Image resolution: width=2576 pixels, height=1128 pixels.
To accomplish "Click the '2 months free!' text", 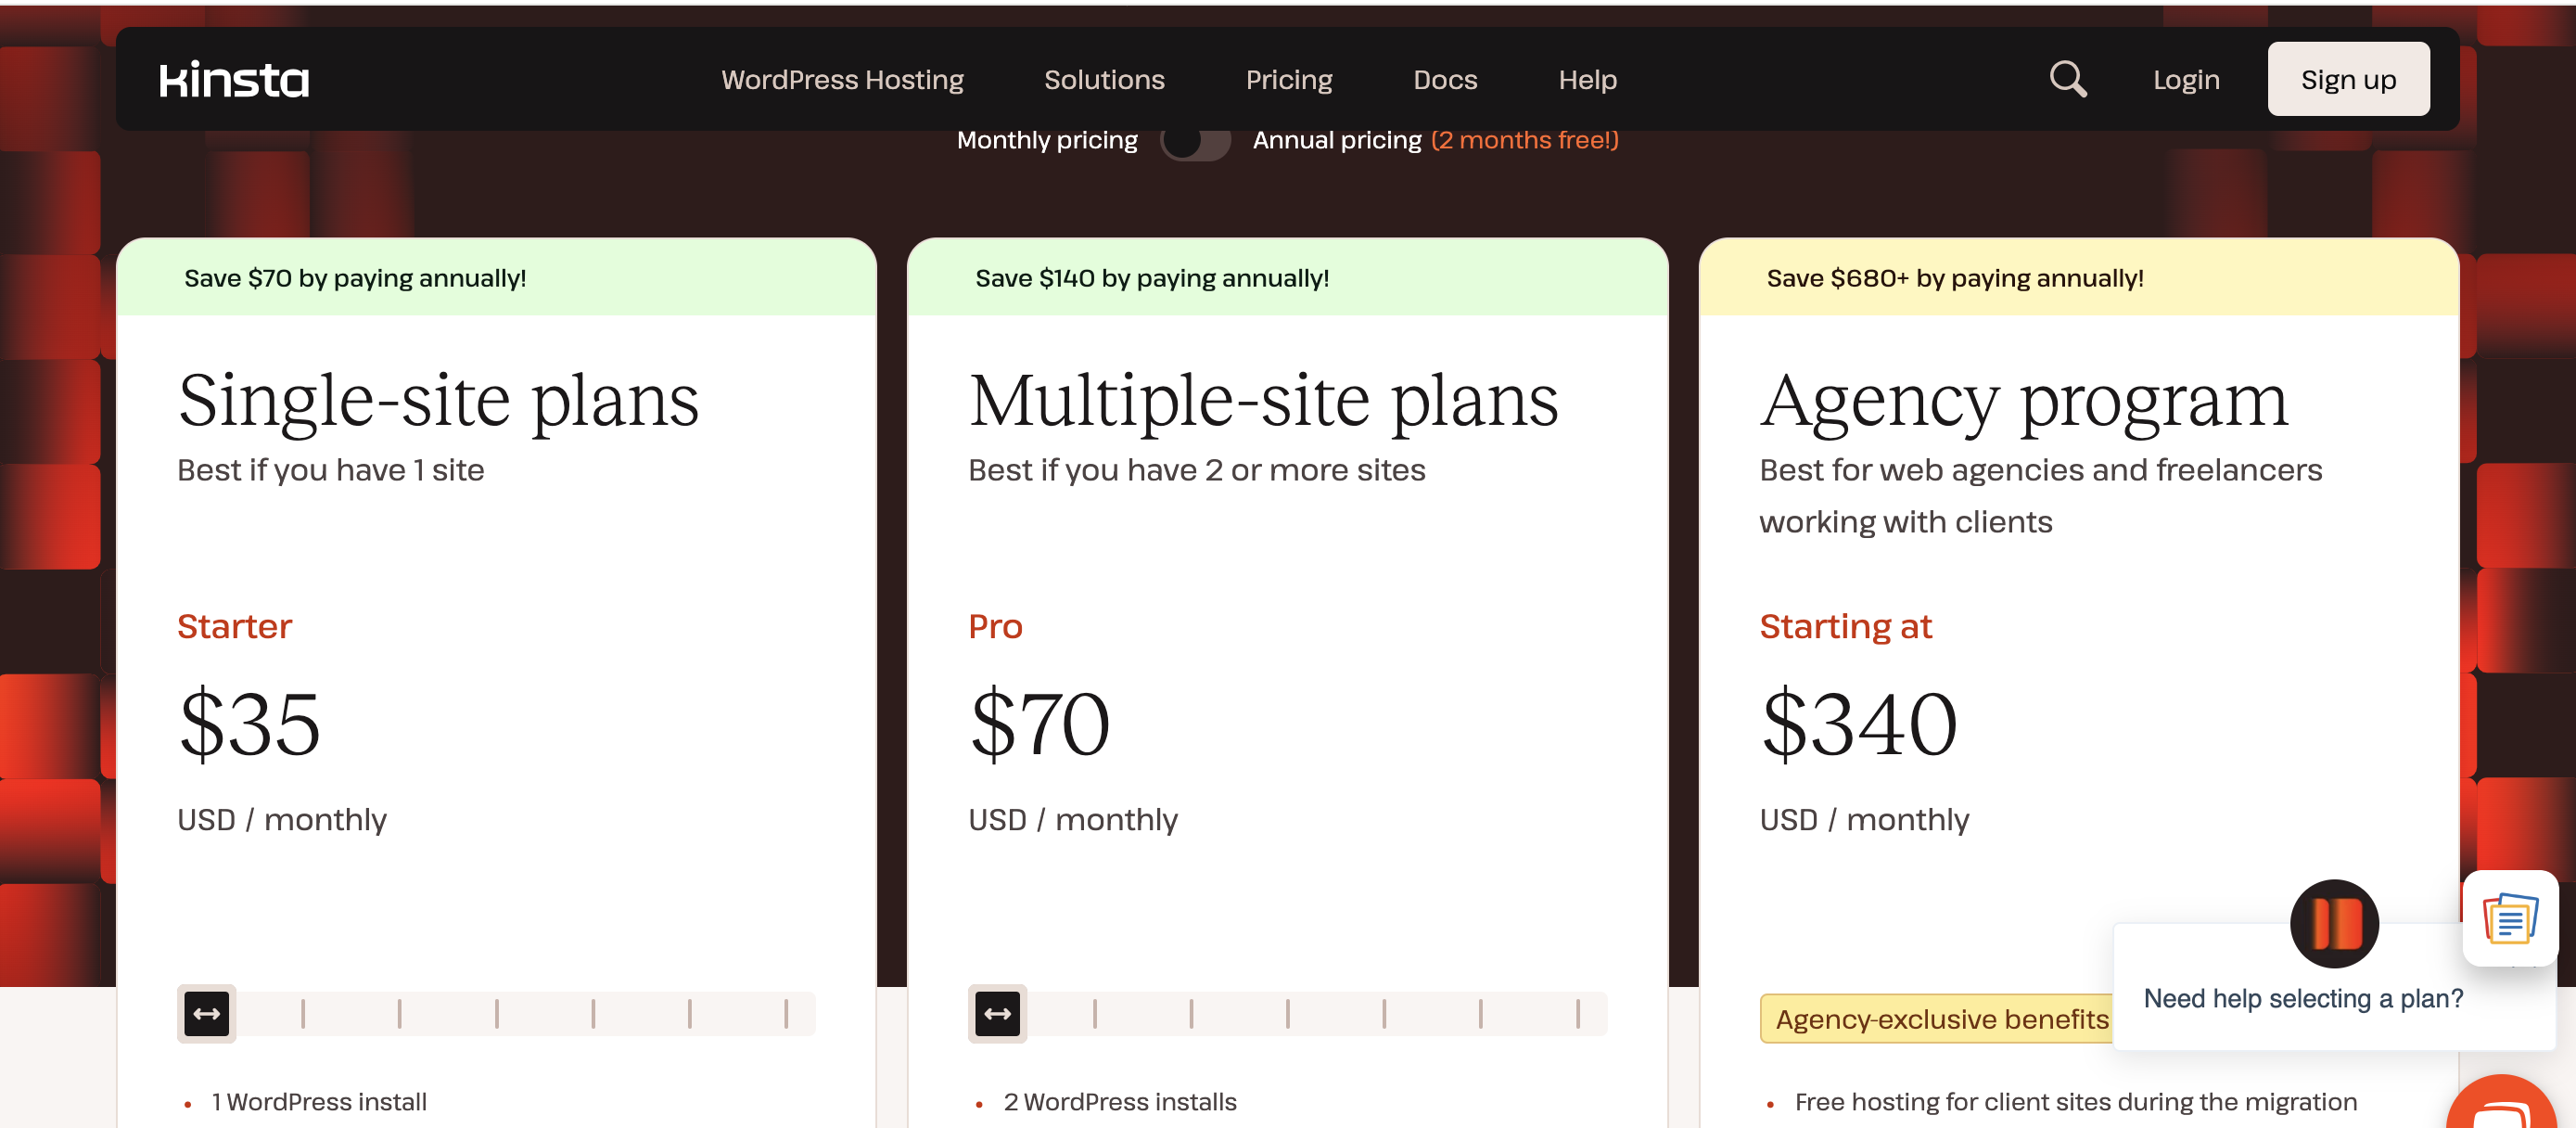I will (1524, 141).
